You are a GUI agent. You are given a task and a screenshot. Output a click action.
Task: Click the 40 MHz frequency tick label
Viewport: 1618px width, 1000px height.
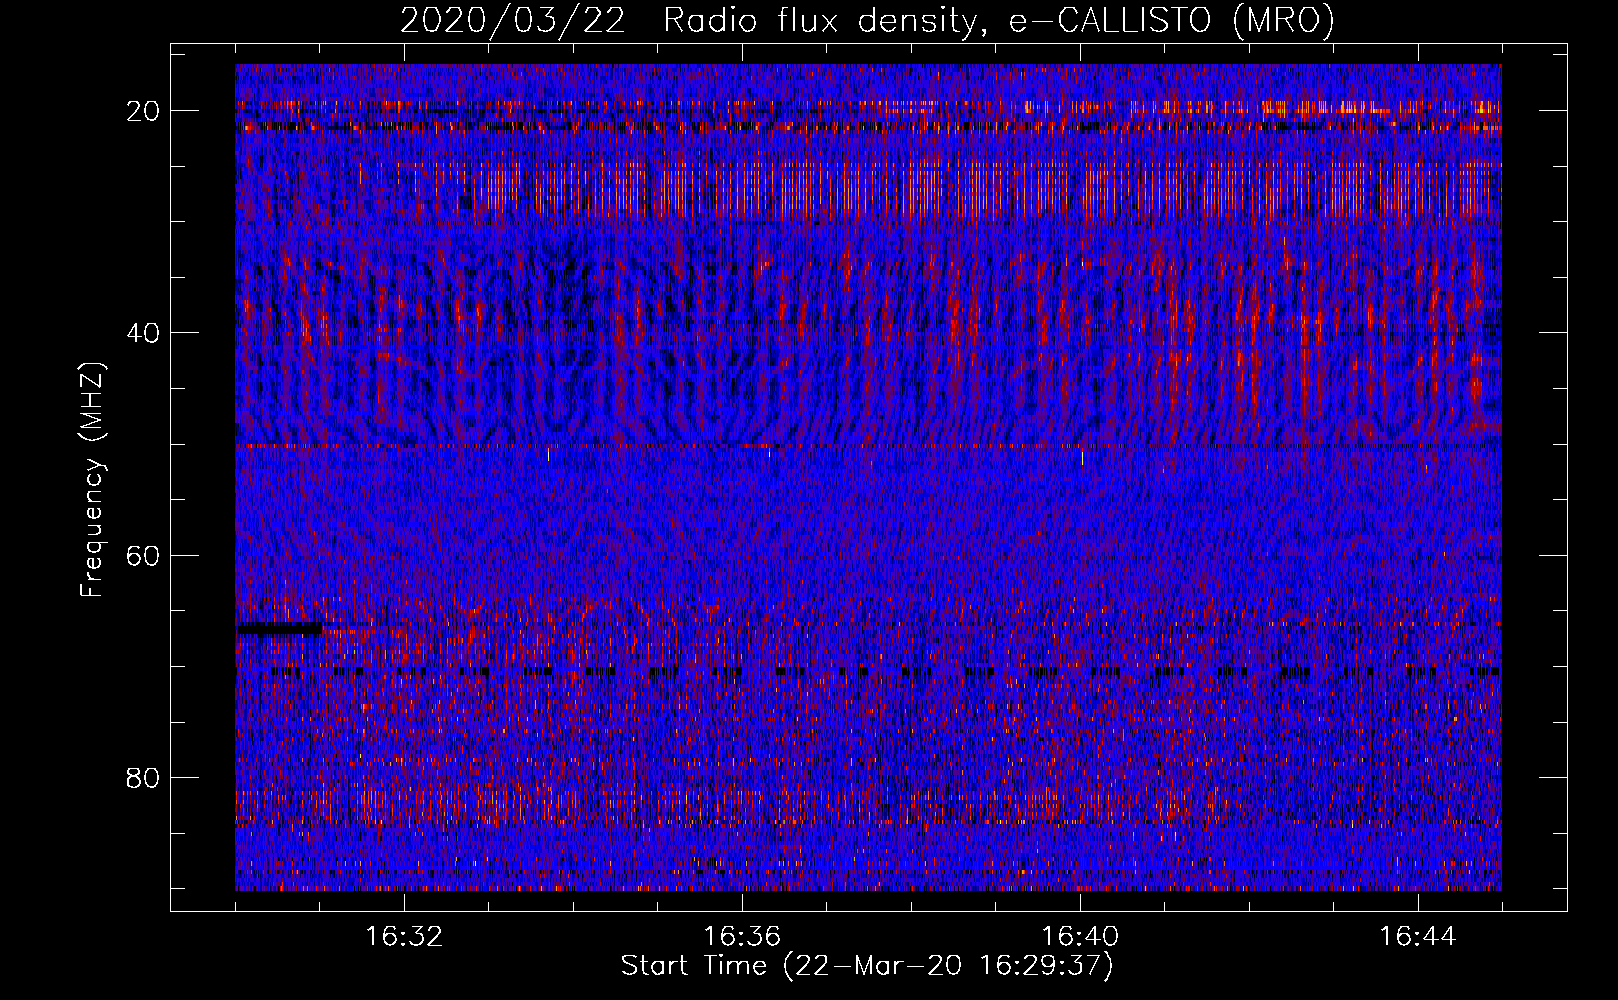pyautogui.click(x=144, y=333)
